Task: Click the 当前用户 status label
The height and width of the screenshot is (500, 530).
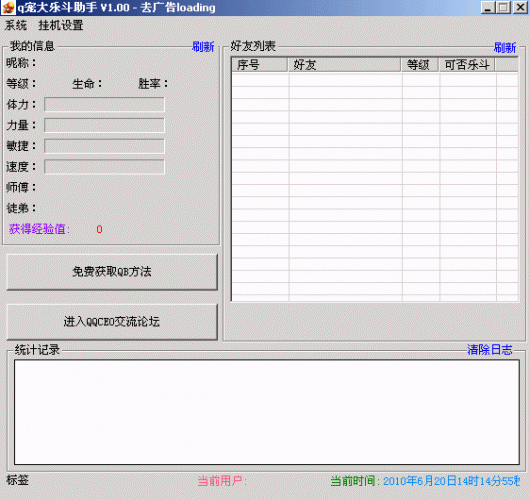Action: (x=222, y=481)
